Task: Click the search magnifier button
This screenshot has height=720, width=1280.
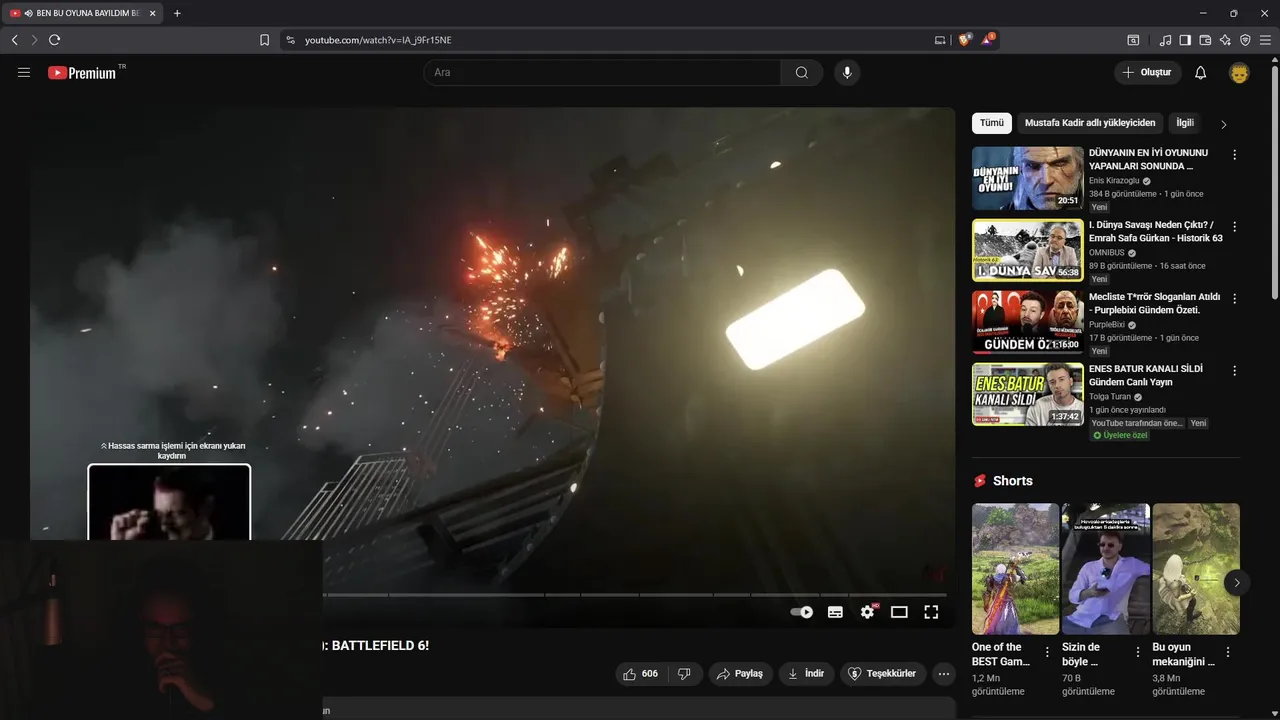Action: [802, 72]
